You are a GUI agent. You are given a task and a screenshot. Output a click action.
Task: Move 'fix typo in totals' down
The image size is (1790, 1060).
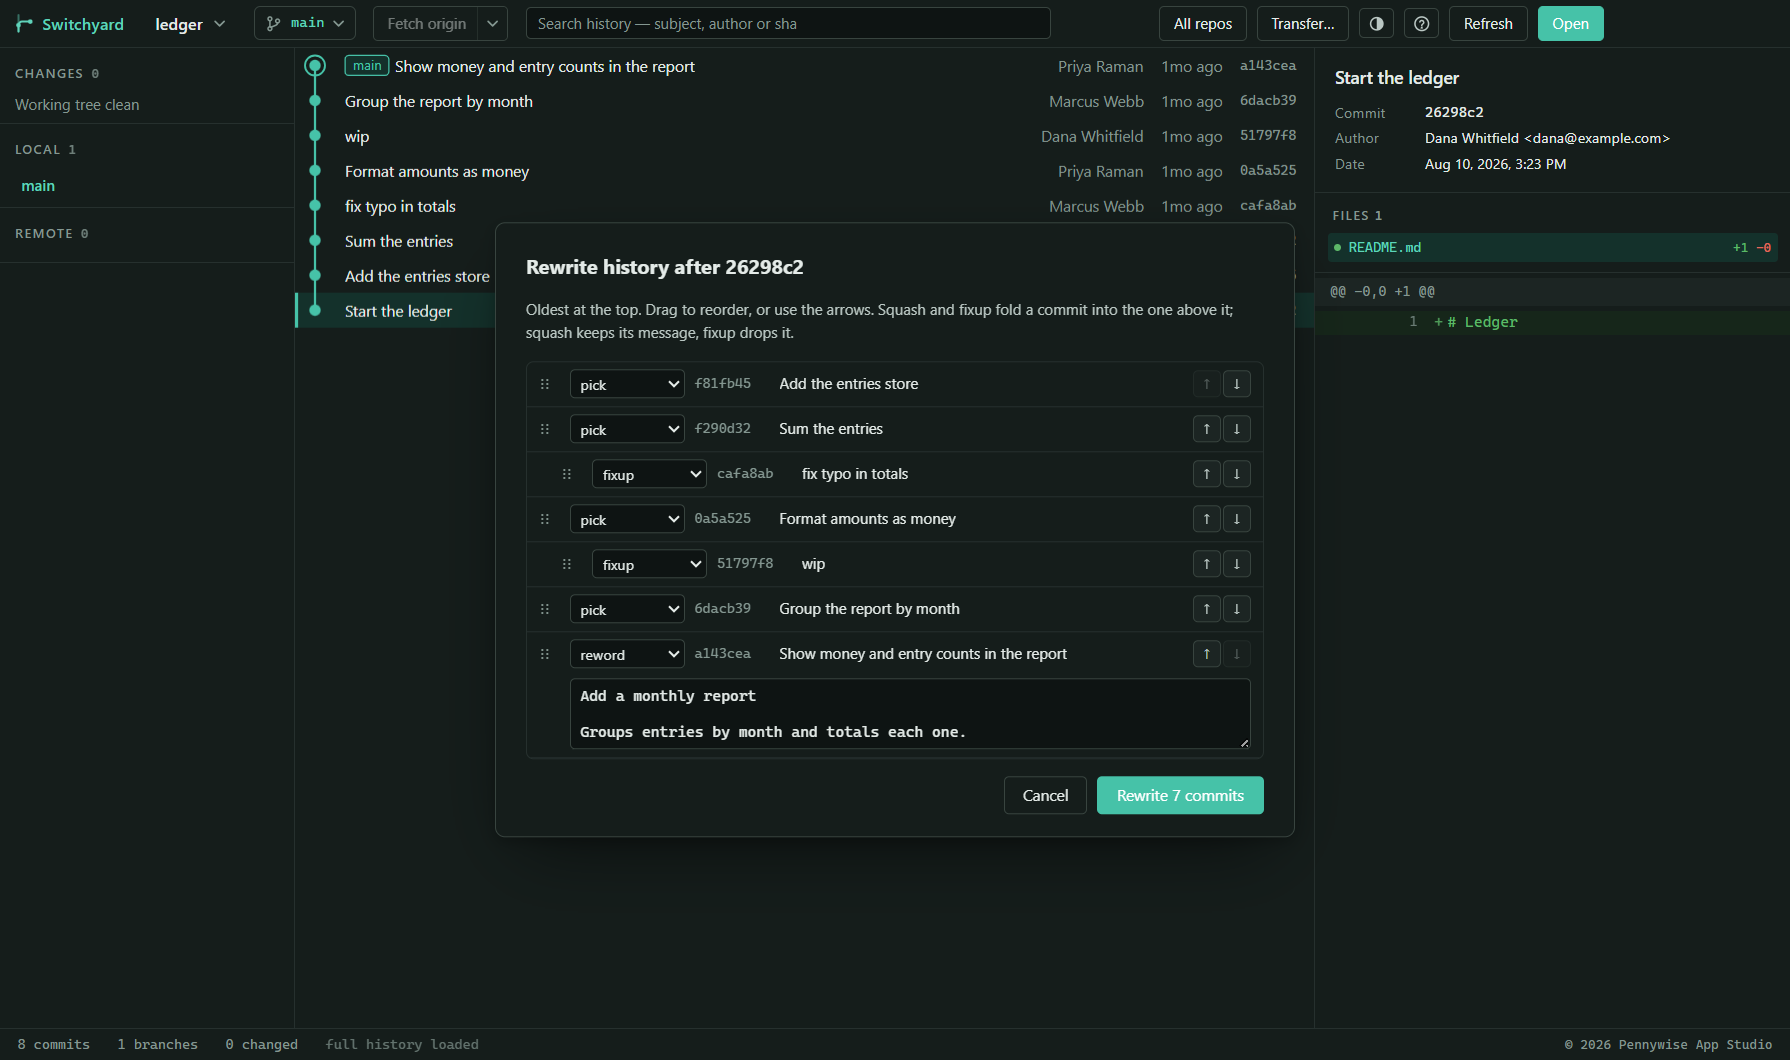pos(1236,474)
